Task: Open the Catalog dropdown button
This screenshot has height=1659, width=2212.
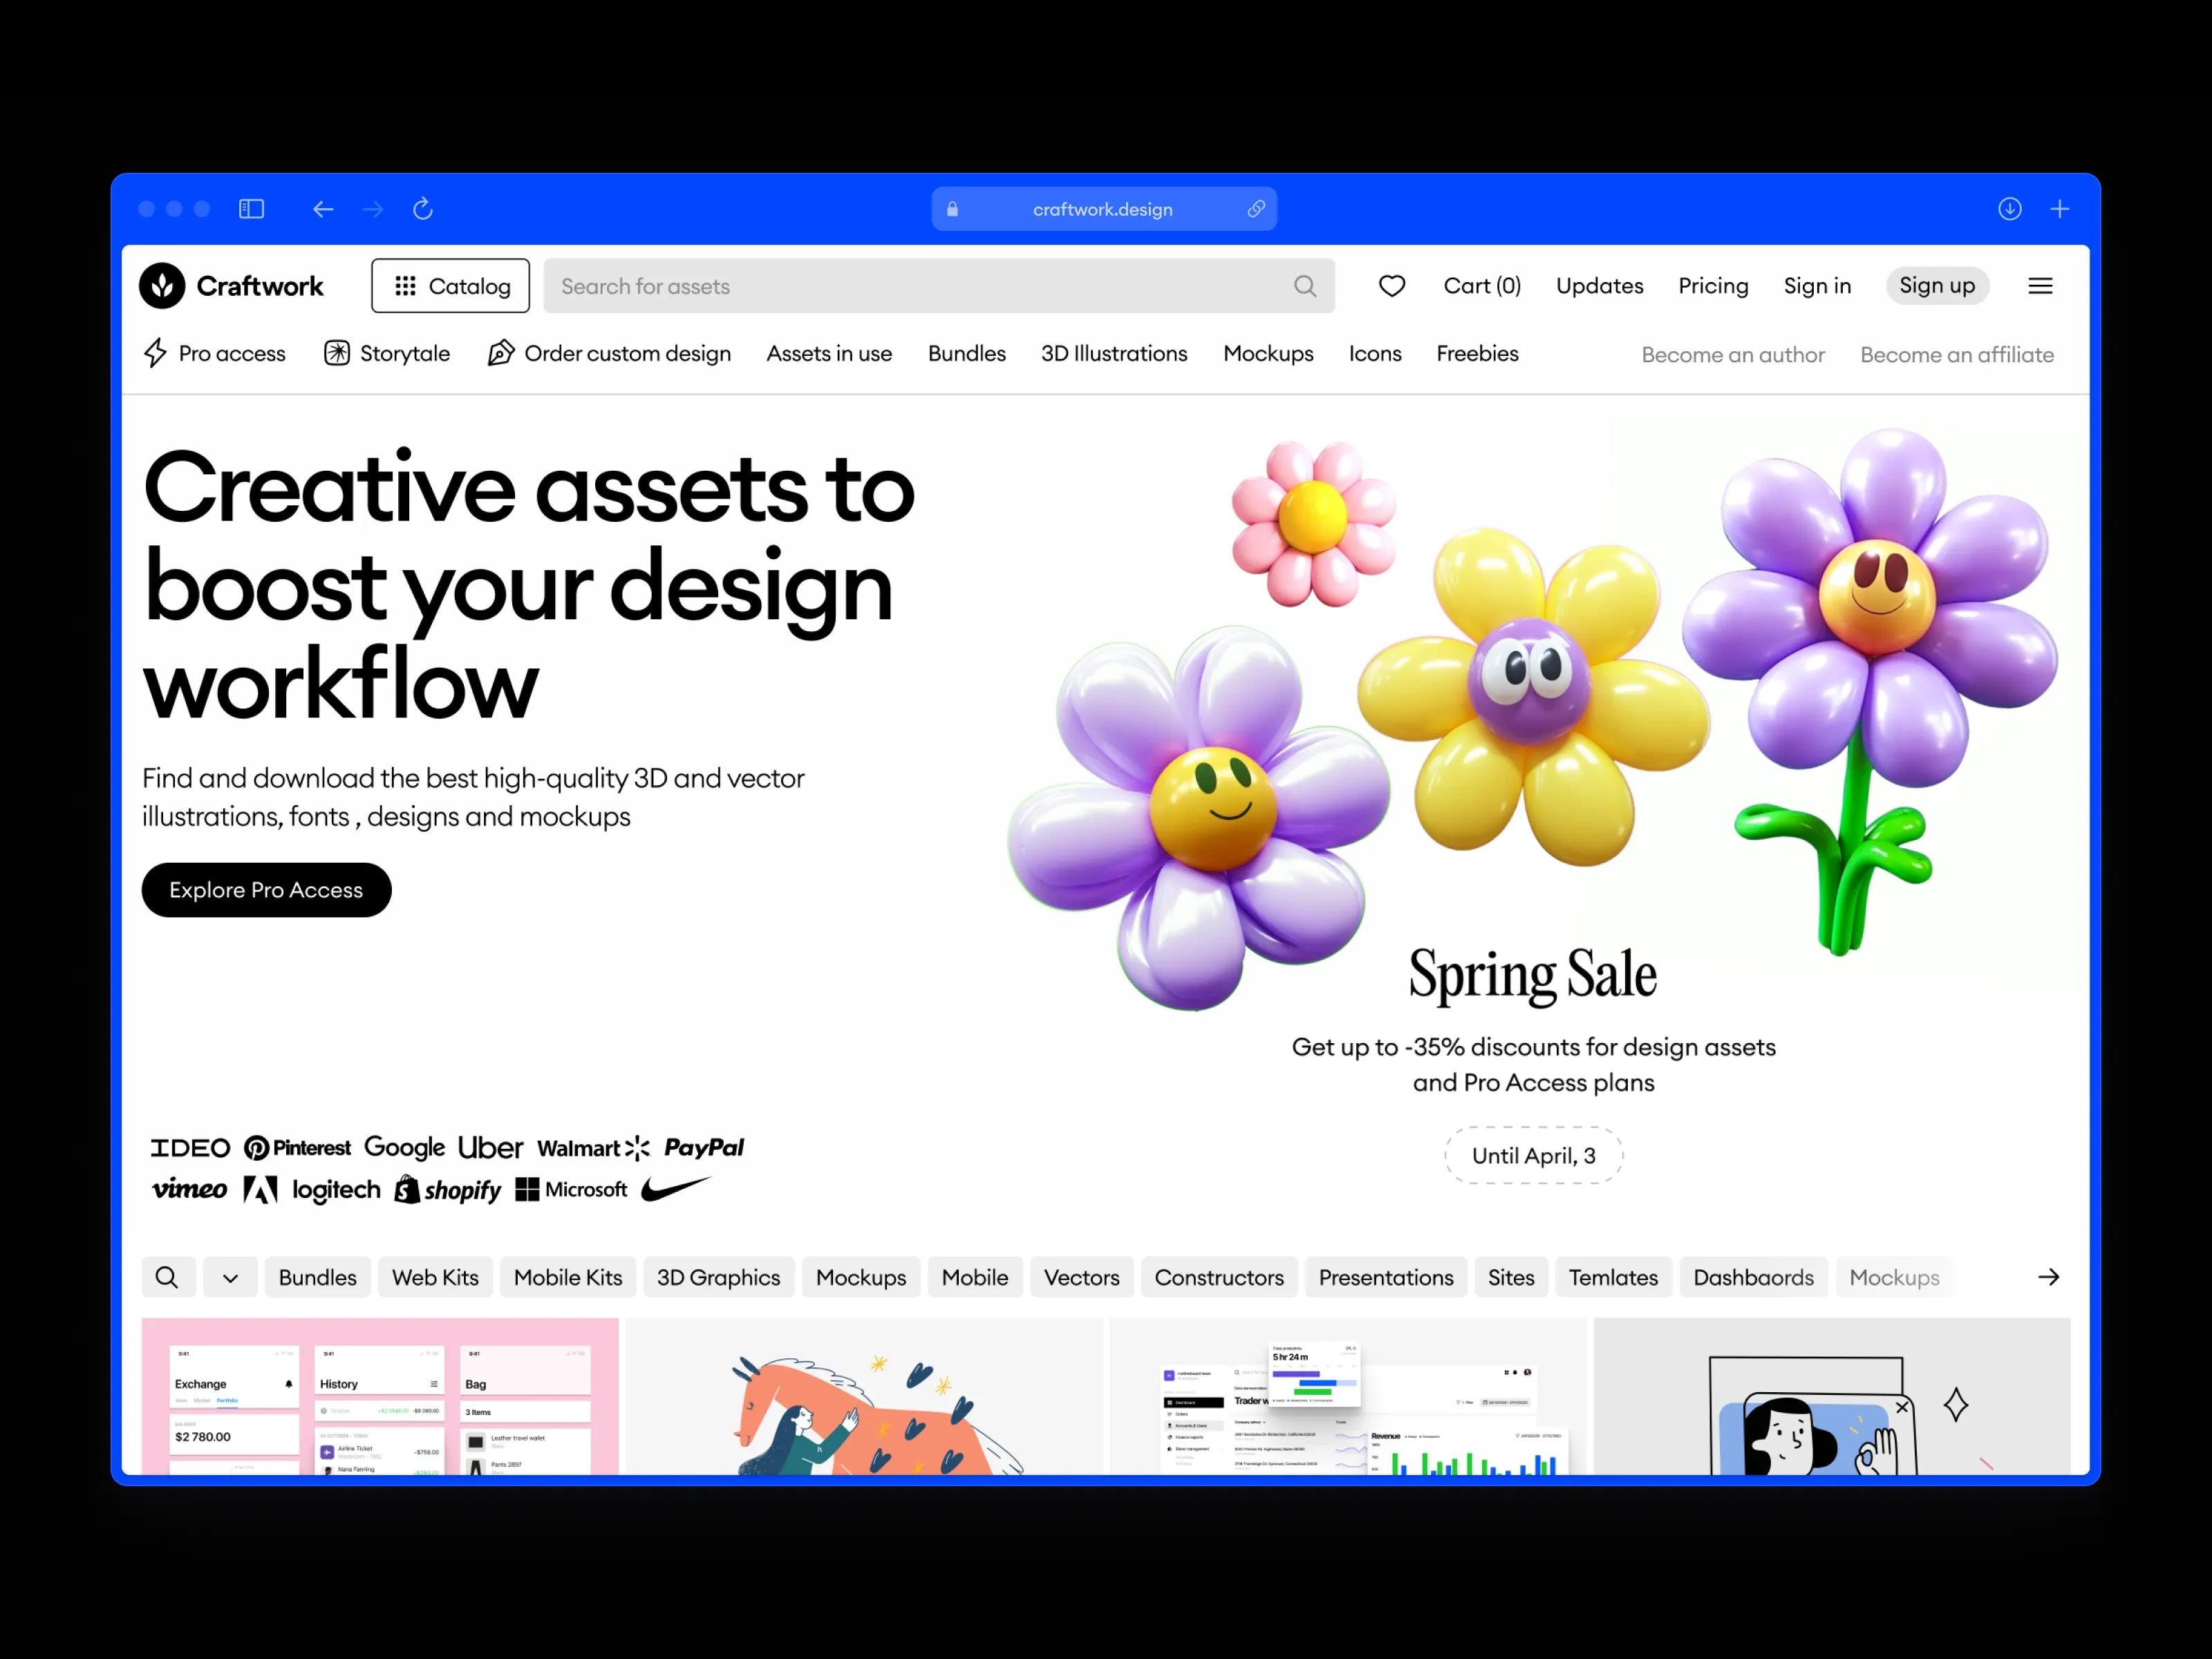Action: [451, 286]
